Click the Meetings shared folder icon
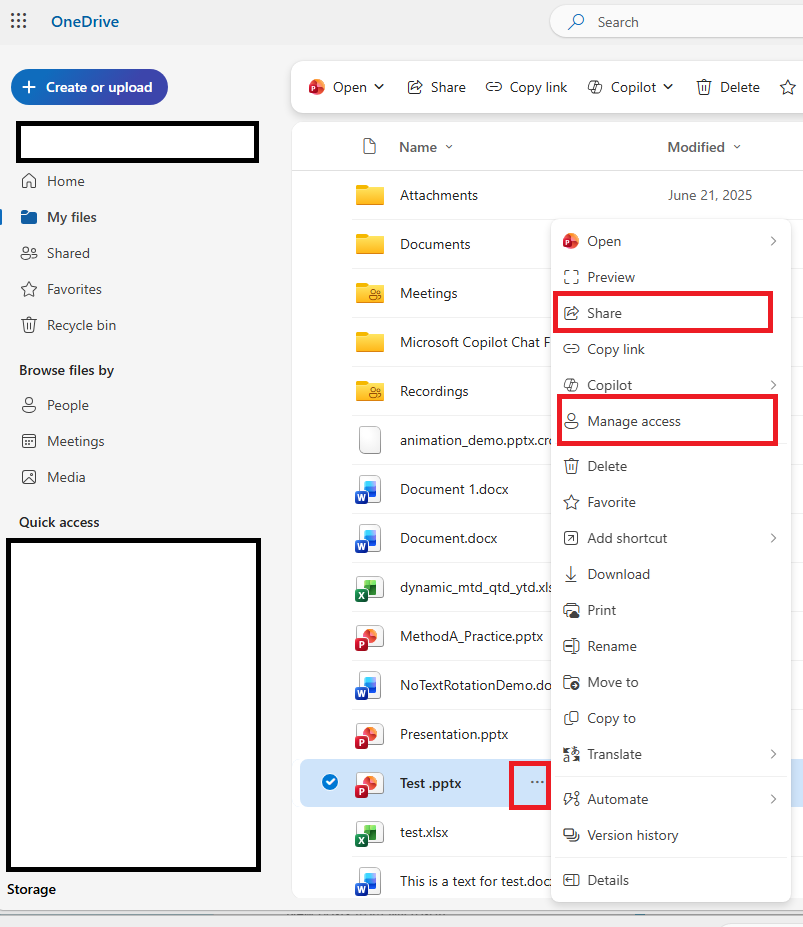803x927 pixels. [370, 293]
